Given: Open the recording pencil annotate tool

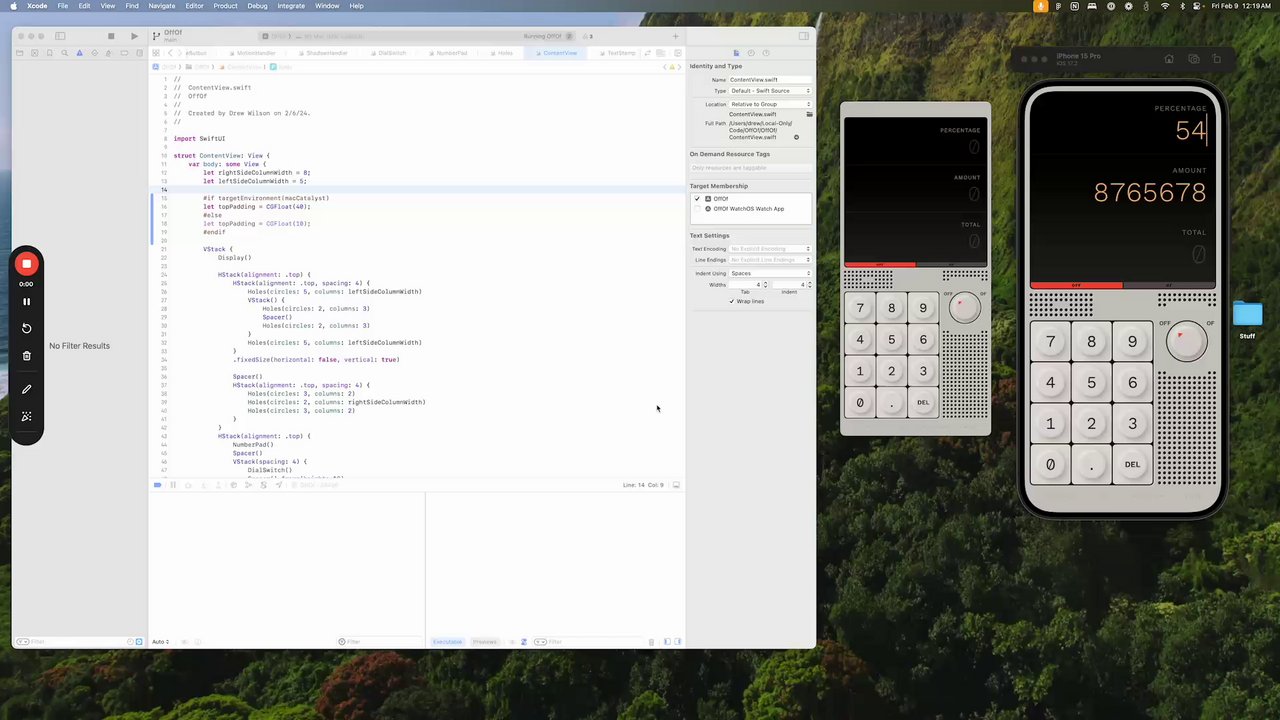Looking at the screenshot, I should pyautogui.click(x=27, y=389).
